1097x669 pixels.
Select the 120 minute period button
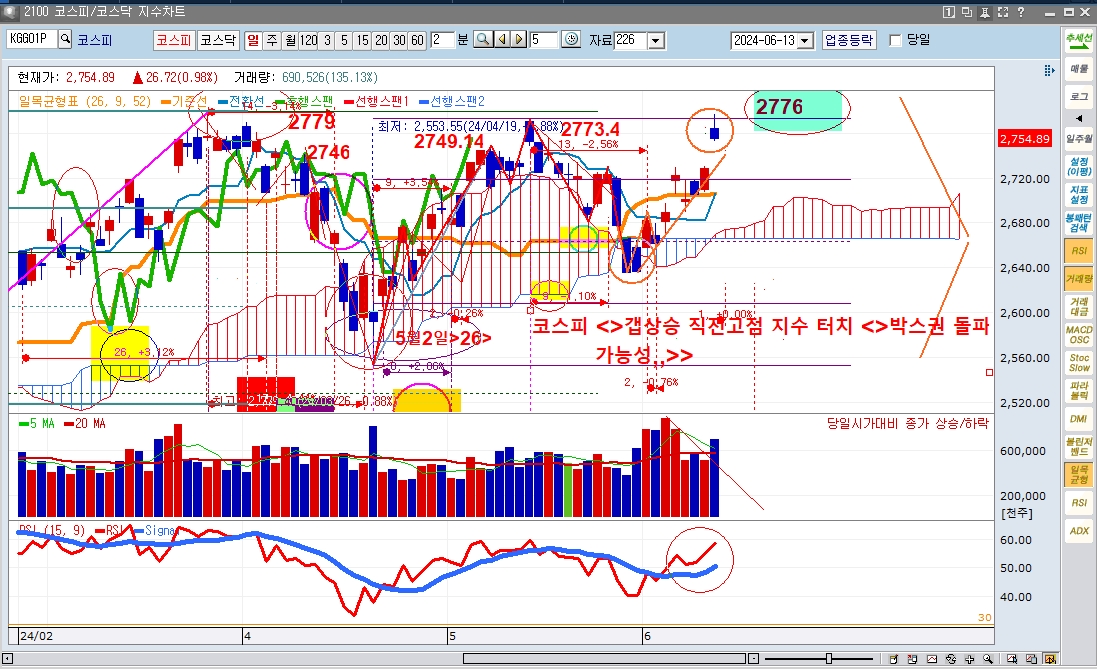point(309,40)
